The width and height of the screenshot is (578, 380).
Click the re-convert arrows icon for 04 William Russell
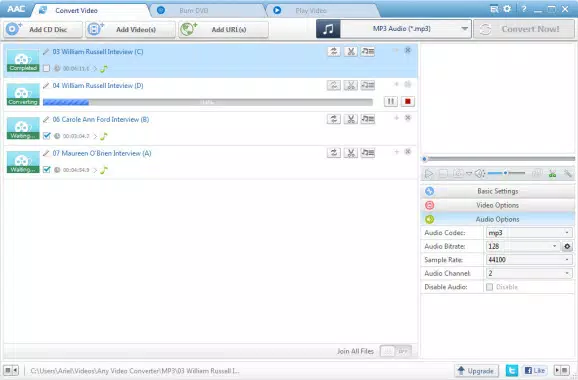pos(334,86)
